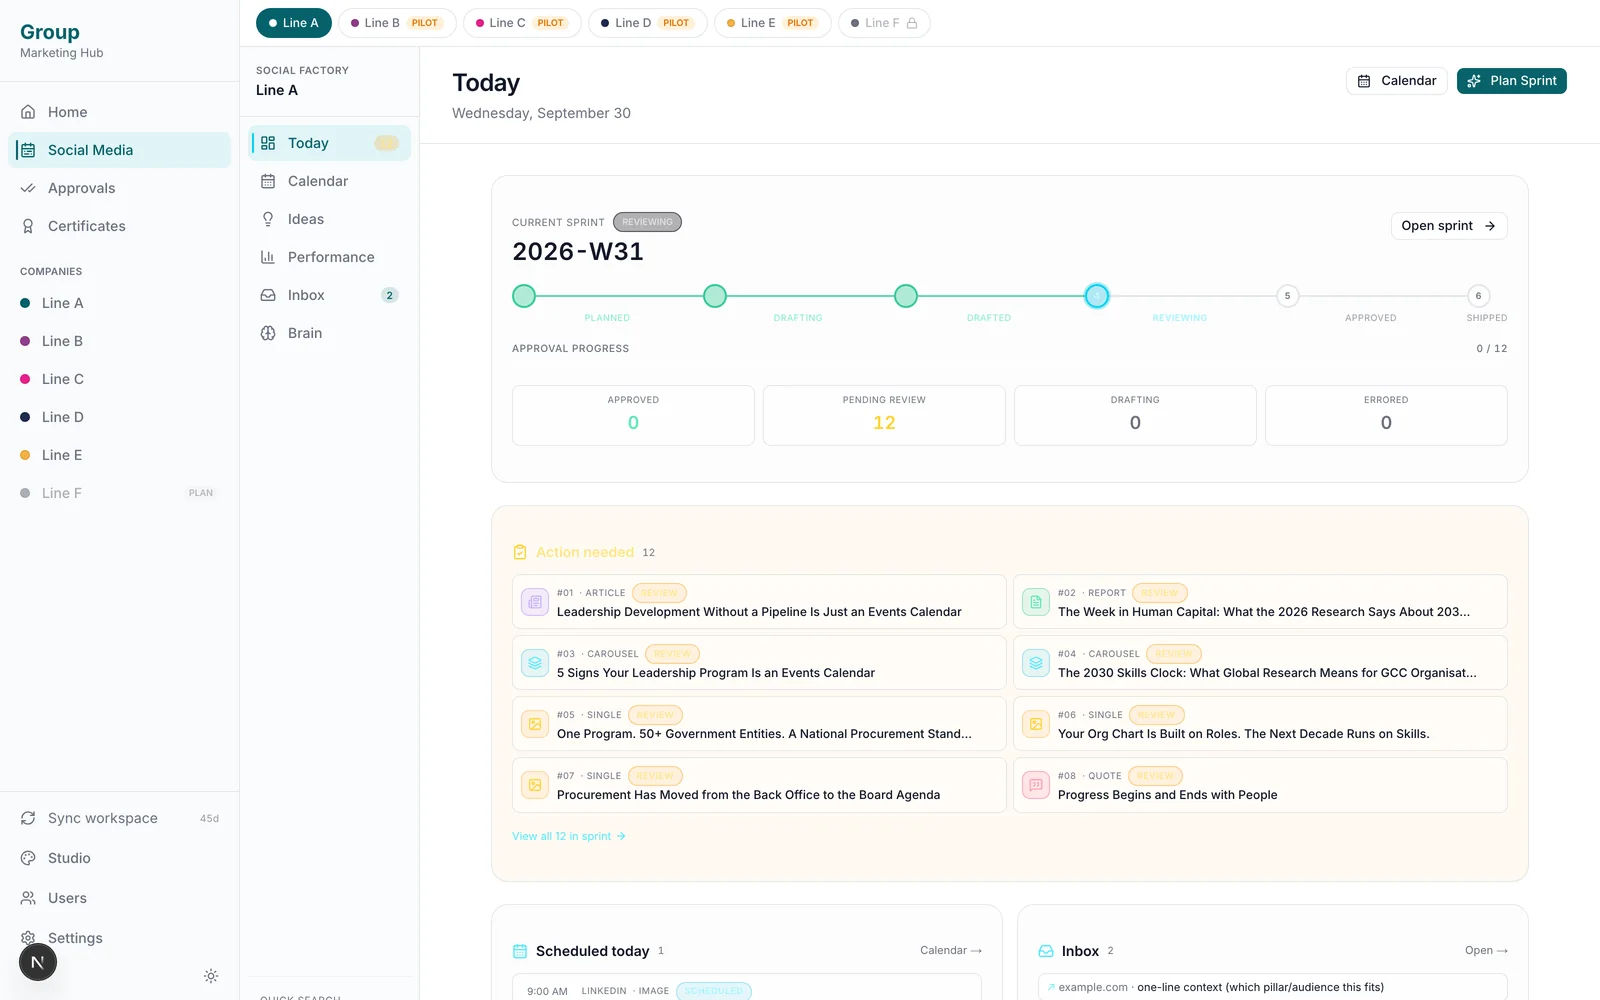The image size is (1600, 1000).
Task: Select the locked Line F tab
Action: [884, 23]
